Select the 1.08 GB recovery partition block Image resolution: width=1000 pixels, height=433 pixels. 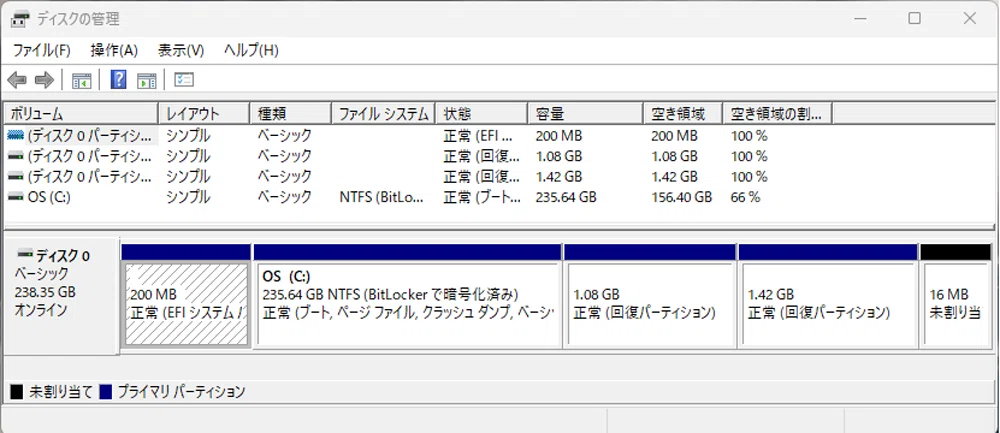pyautogui.click(x=649, y=304)
